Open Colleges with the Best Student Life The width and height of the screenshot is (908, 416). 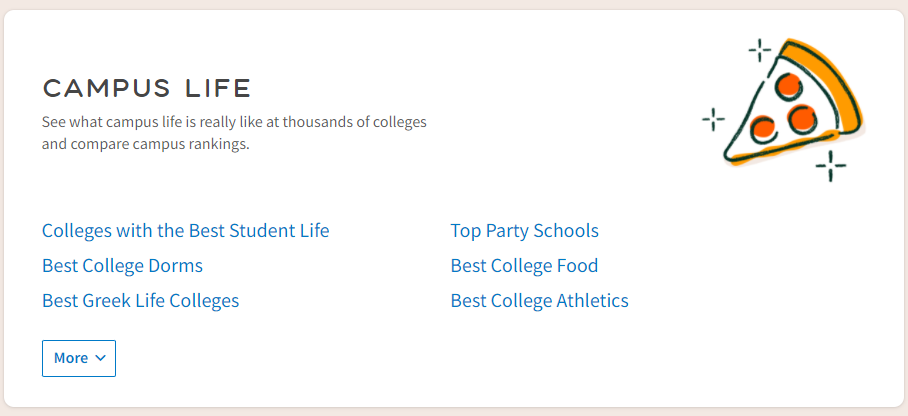[x=185, y=231]
